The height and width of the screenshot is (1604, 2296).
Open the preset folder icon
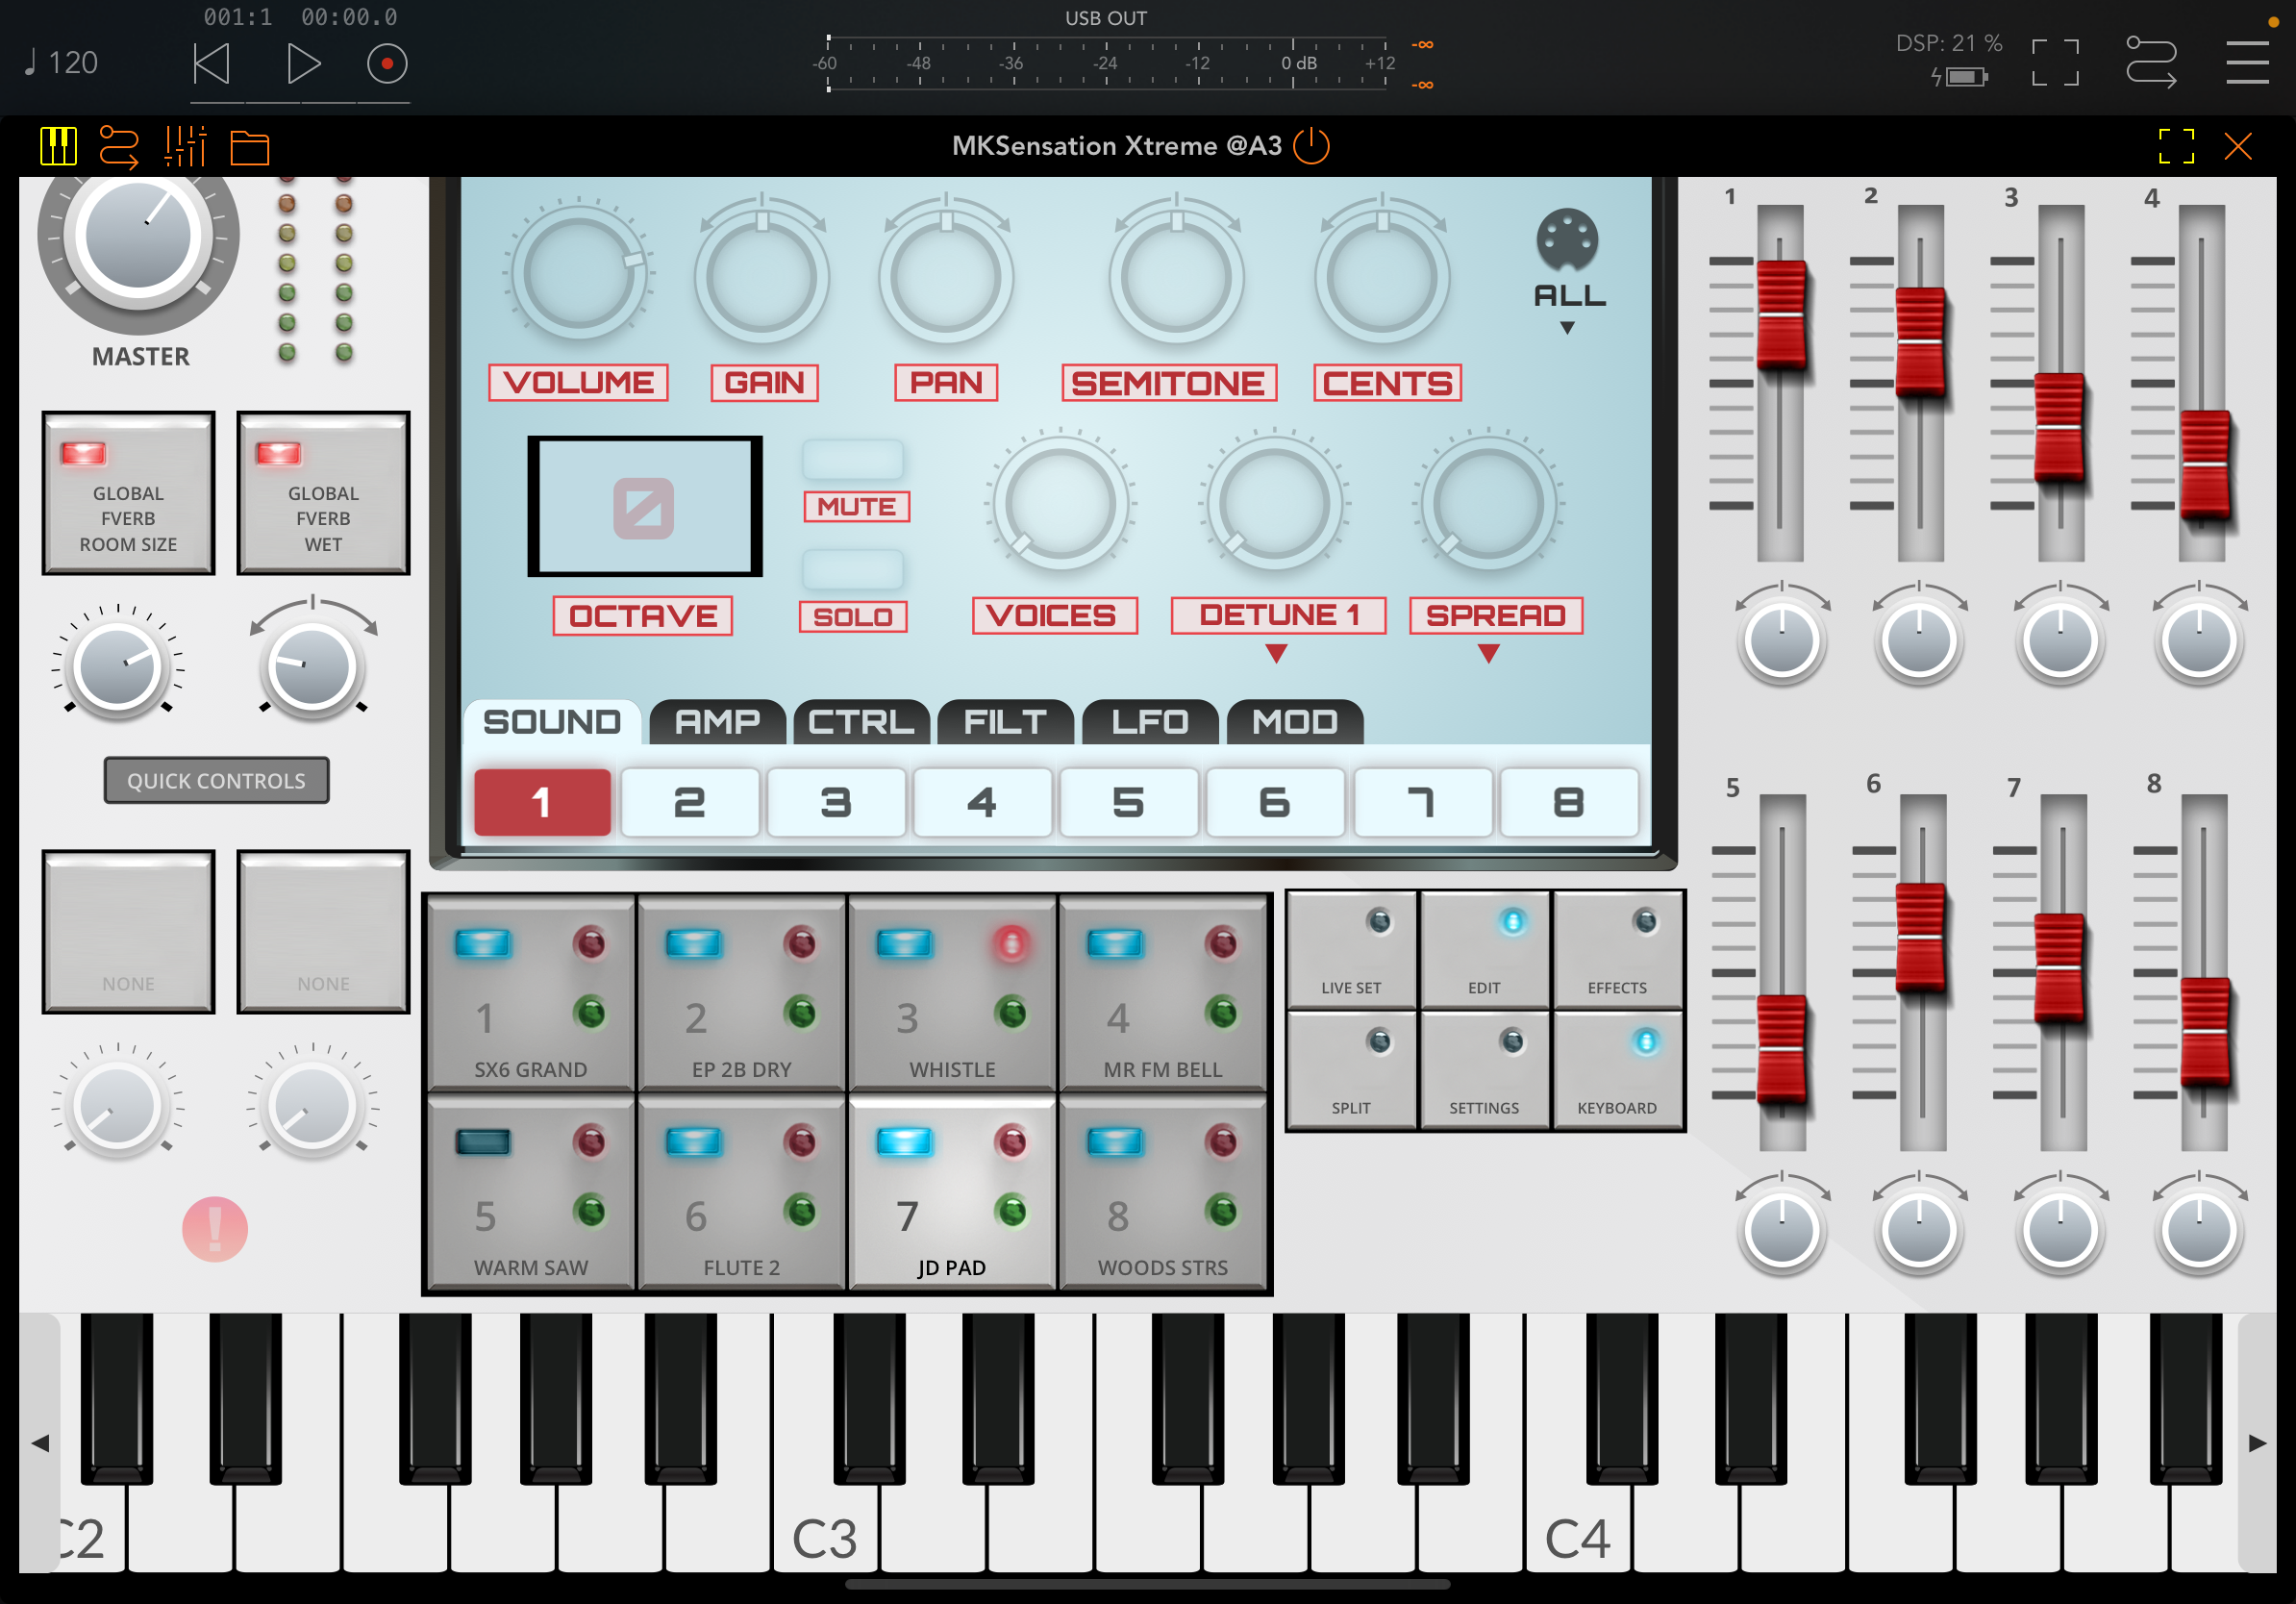[250, 148]
